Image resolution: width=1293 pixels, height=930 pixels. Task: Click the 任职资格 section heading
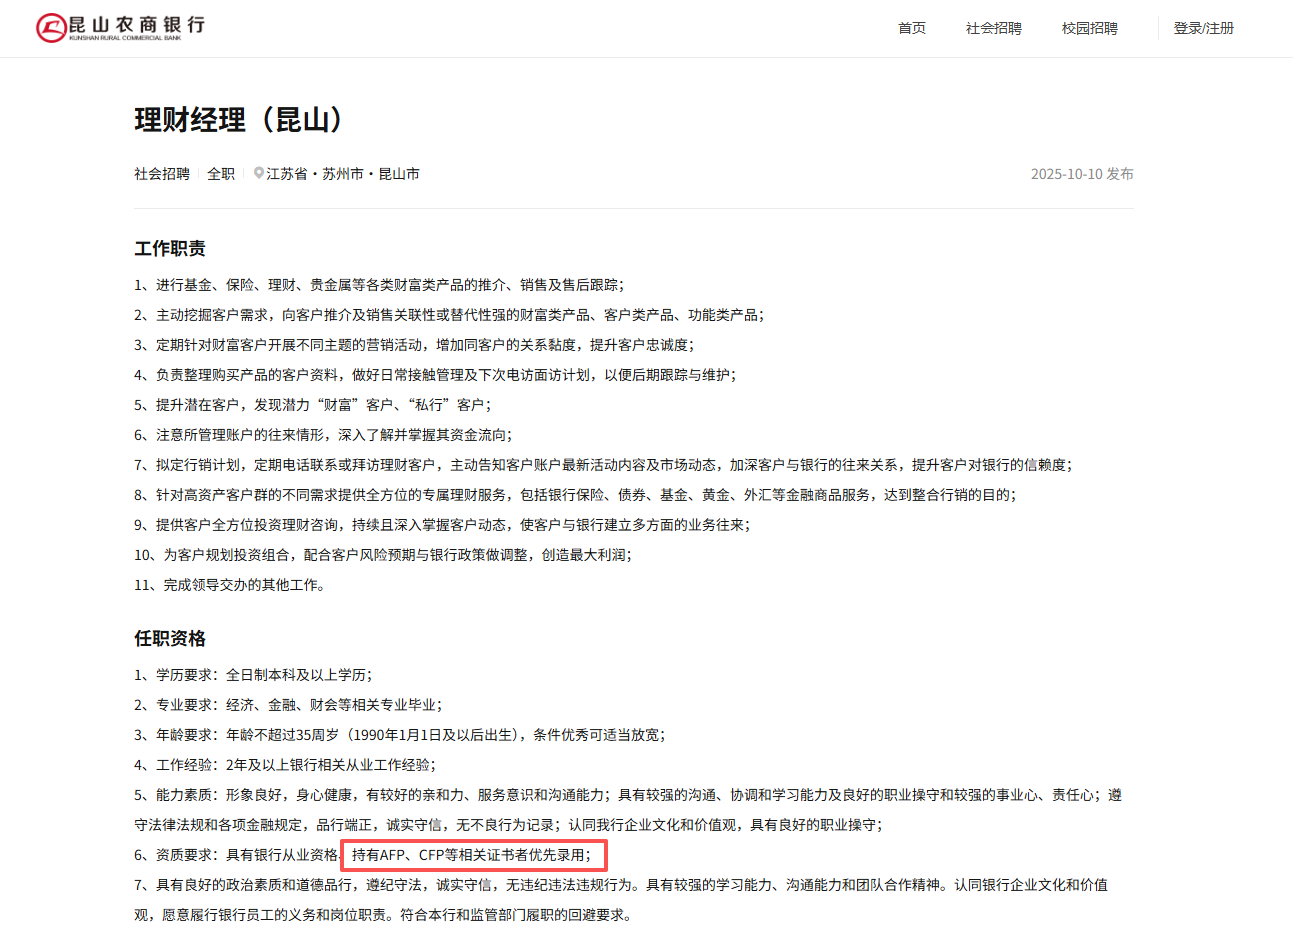click(x=170, y=638)
